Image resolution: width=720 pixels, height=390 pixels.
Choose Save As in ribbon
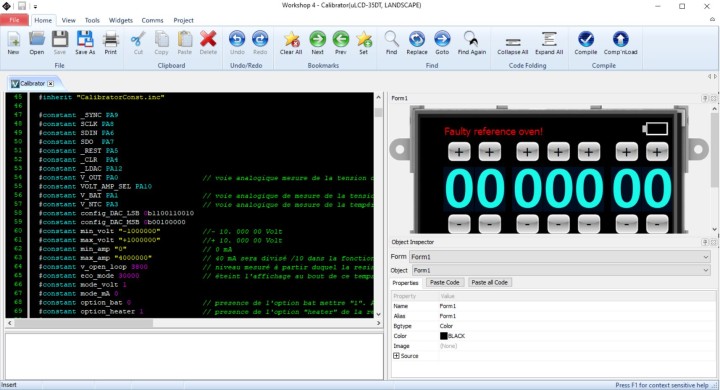[85, 43]
